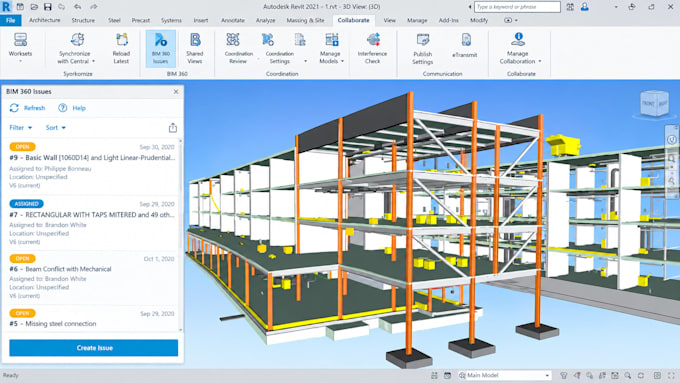Click the Autodesk App Store icon beside search
Screen dimensions: 680x383
570,7
